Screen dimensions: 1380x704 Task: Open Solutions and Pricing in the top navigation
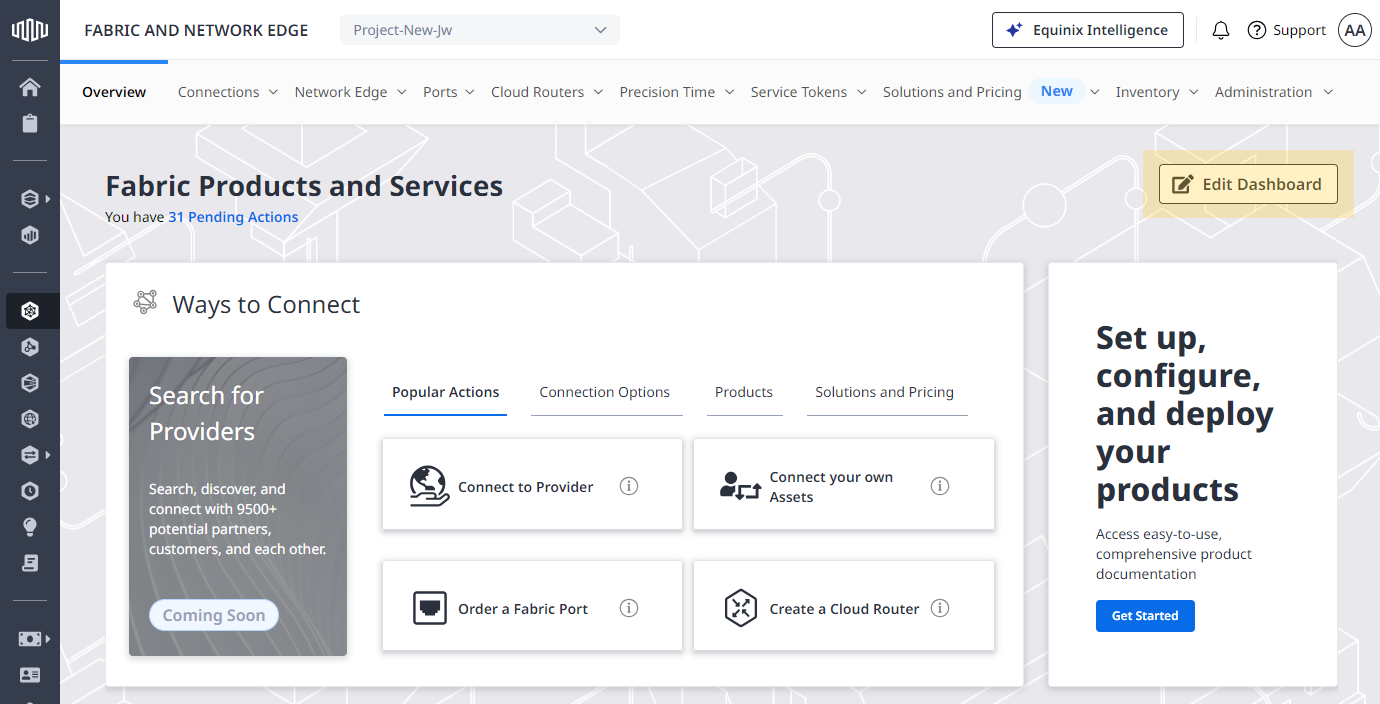(x=952, y=92)
